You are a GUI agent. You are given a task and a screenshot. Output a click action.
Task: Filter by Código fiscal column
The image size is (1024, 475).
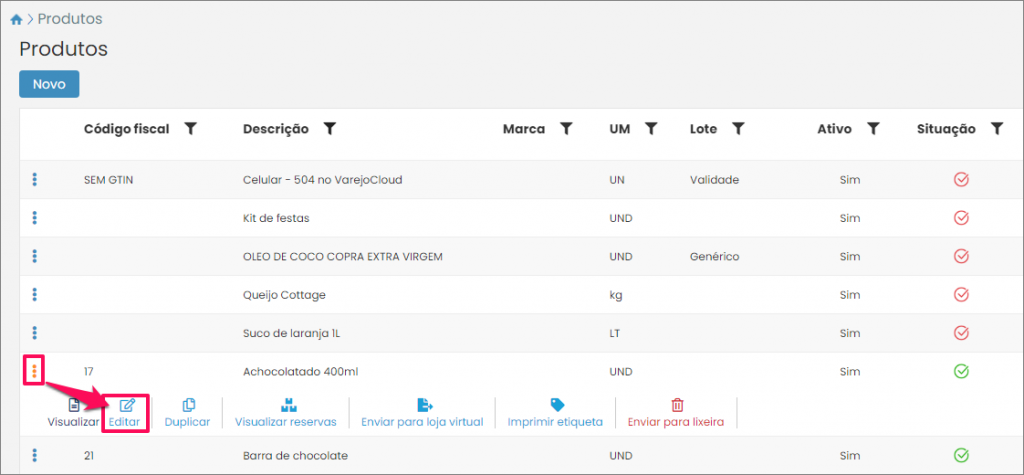(x=191, y=129)
